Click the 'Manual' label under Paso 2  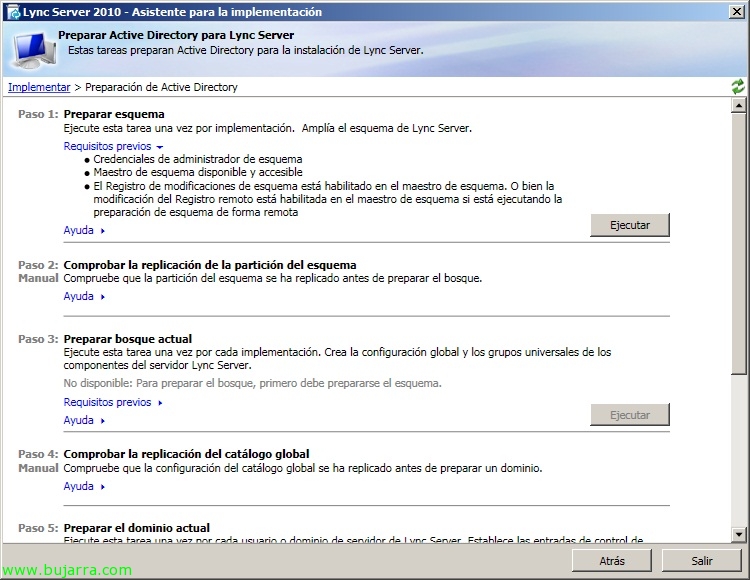pyautogui.click(x=38, y=278)
